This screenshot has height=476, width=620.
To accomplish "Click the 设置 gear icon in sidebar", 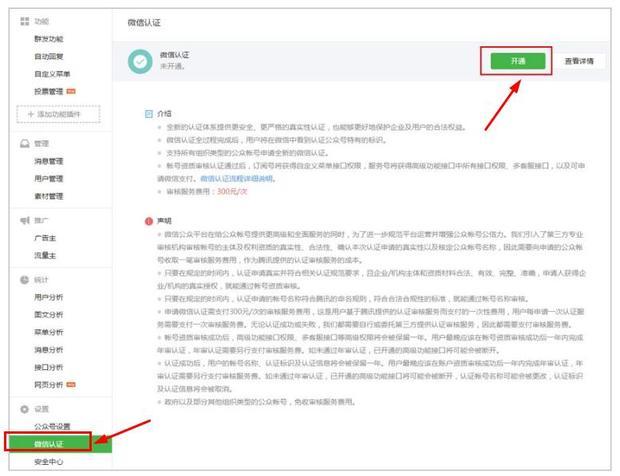I will point(25,409).
